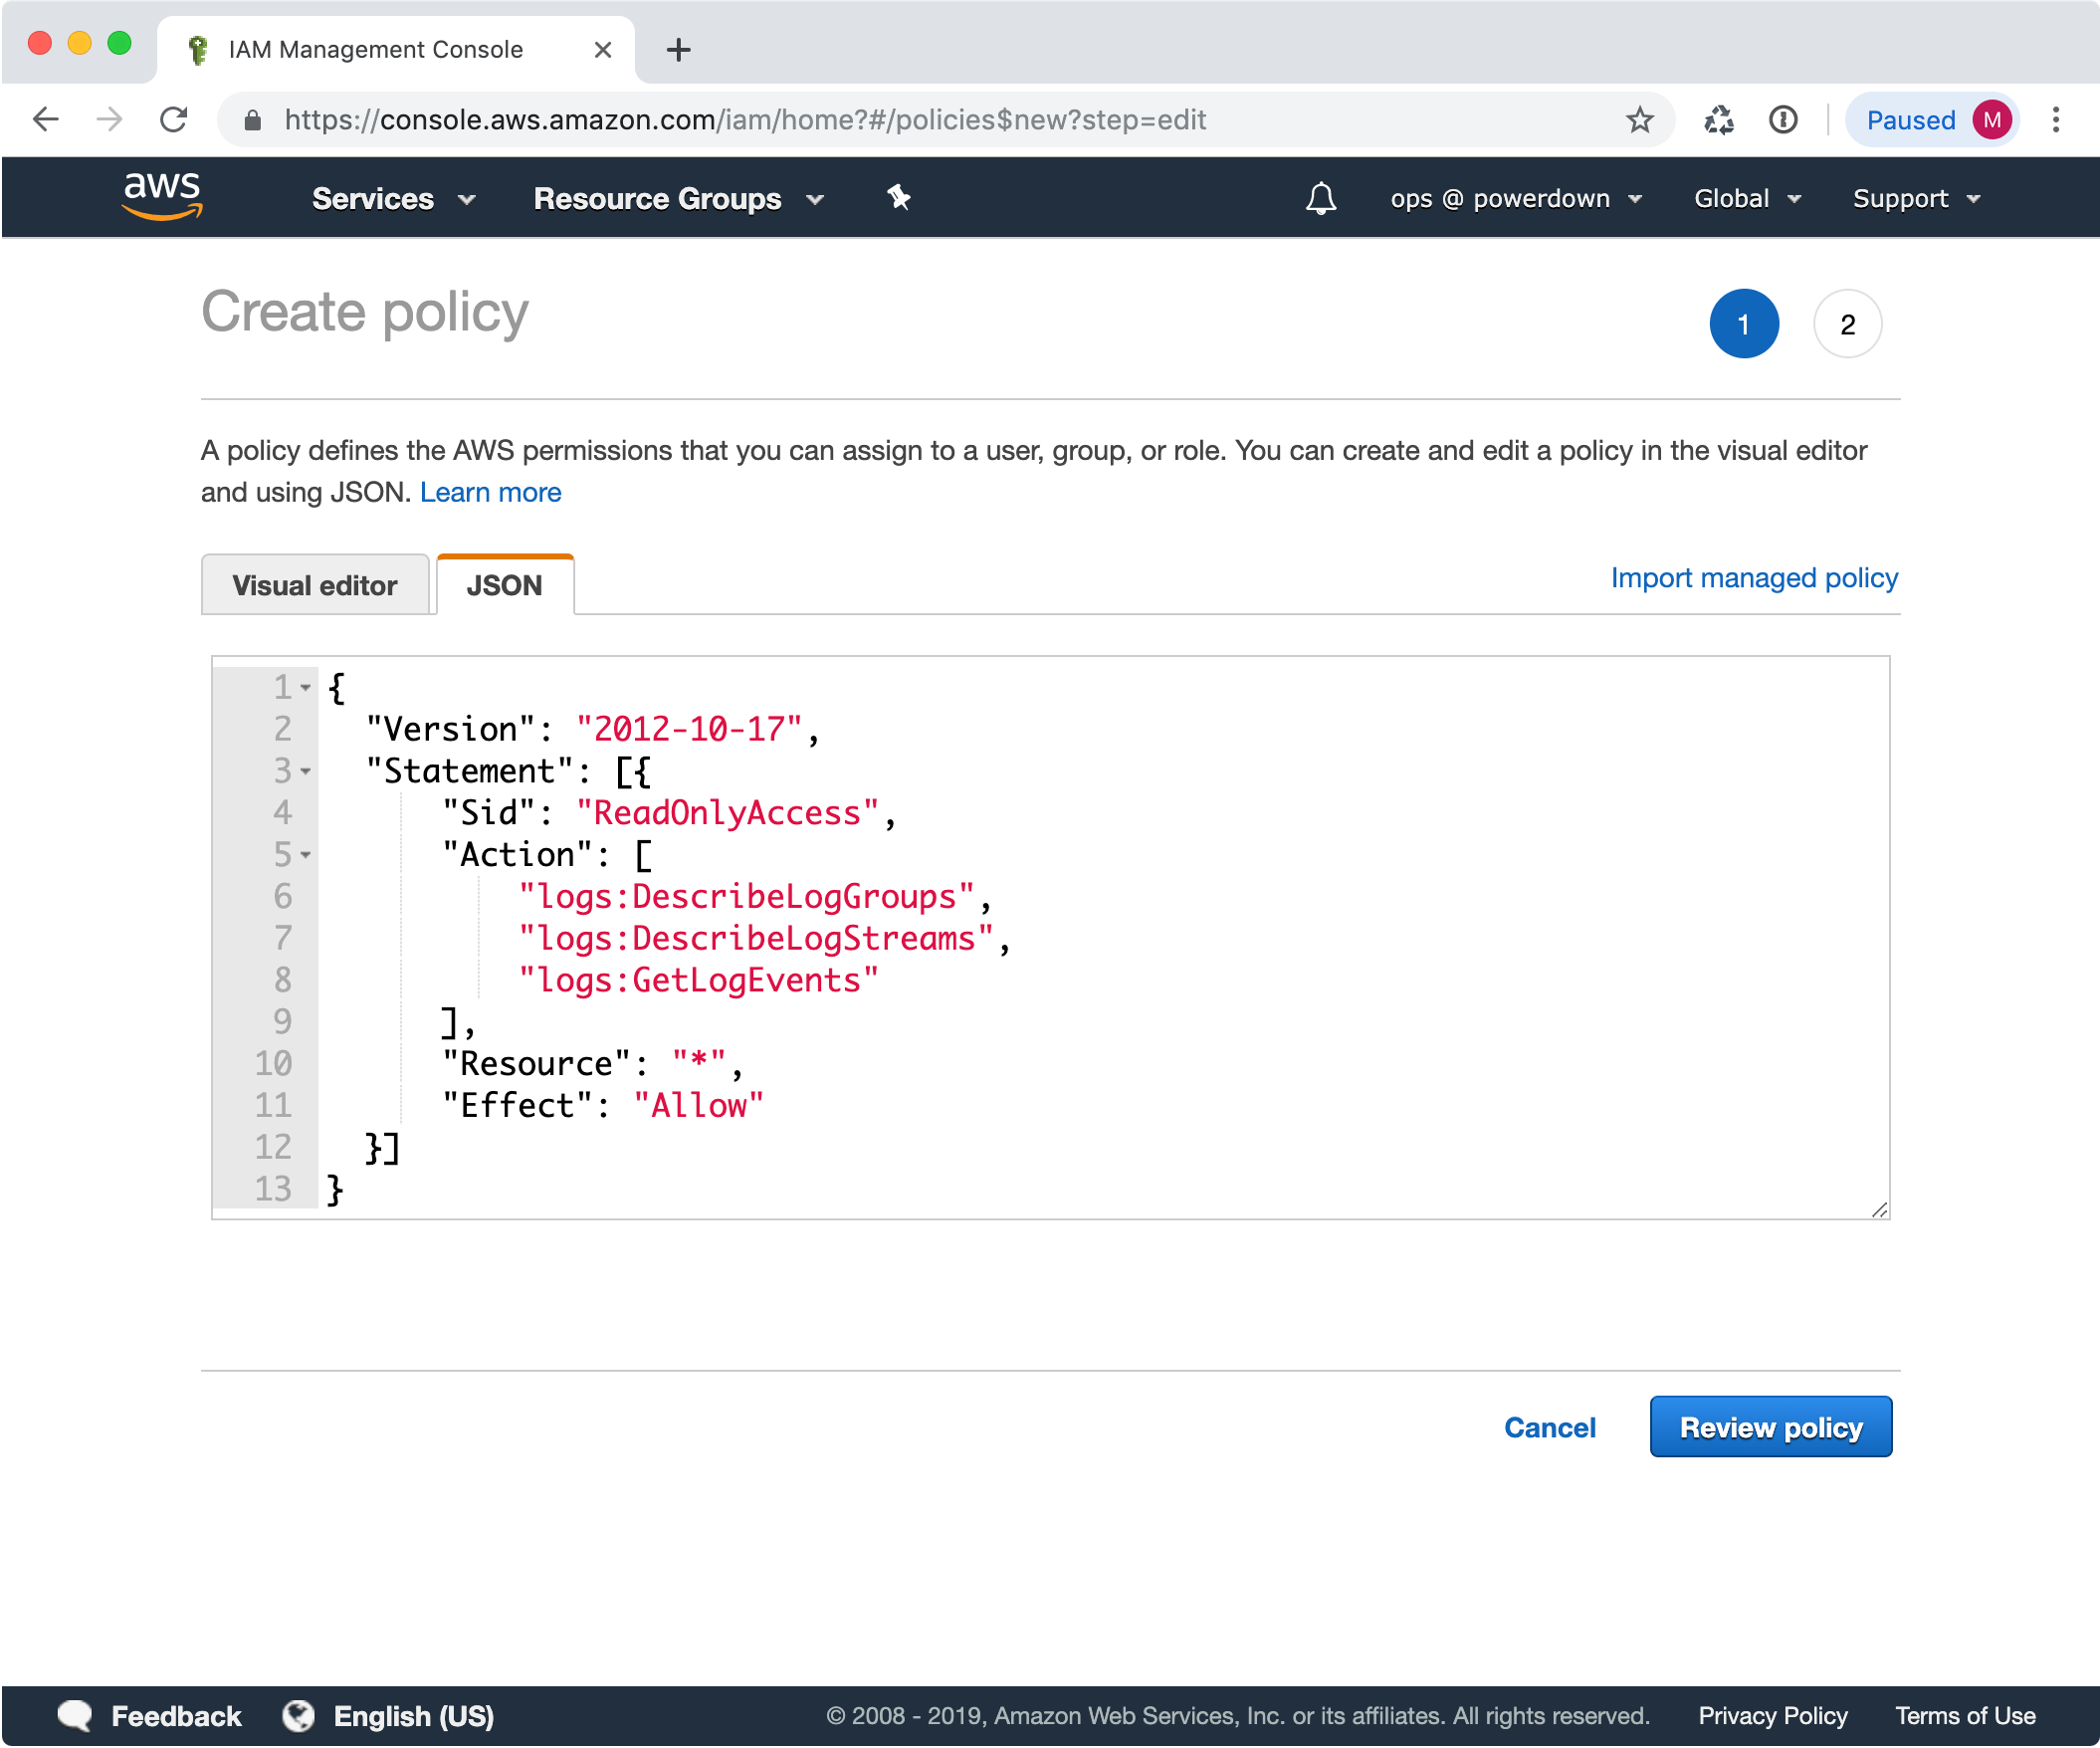Reload the page with the refresh icon
2100x1748 pixels.
(174, 120)
